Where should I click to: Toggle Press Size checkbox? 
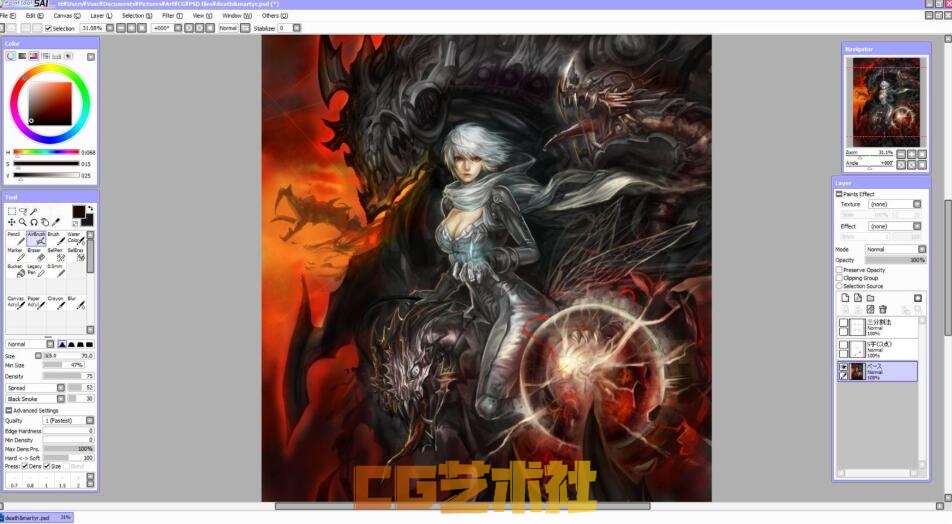coord(47,466)
